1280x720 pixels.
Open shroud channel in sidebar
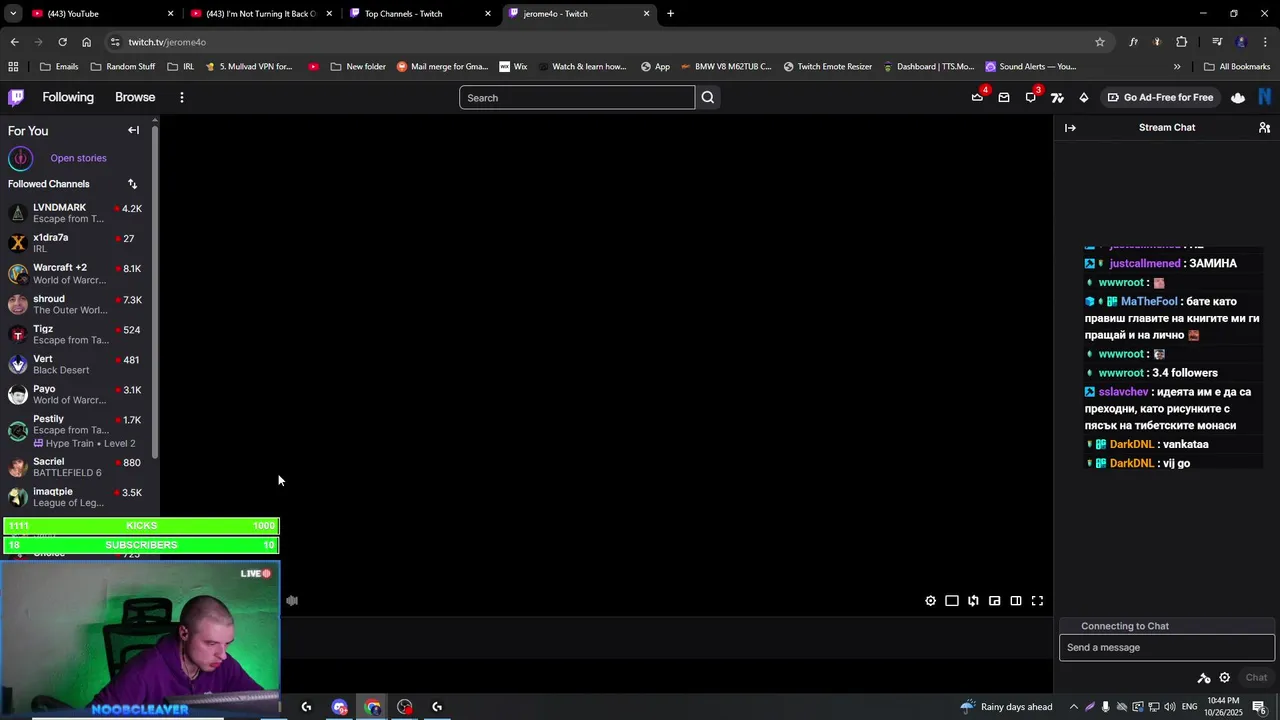coord(76,304)
